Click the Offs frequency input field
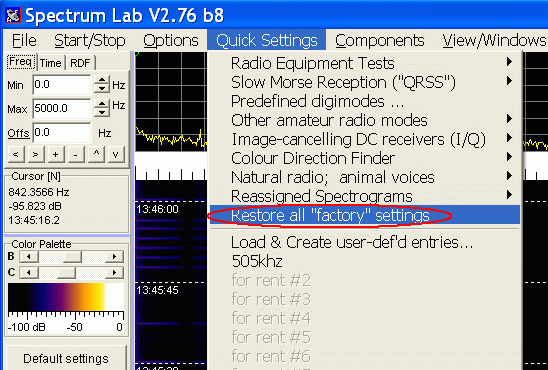 (62, 132)
